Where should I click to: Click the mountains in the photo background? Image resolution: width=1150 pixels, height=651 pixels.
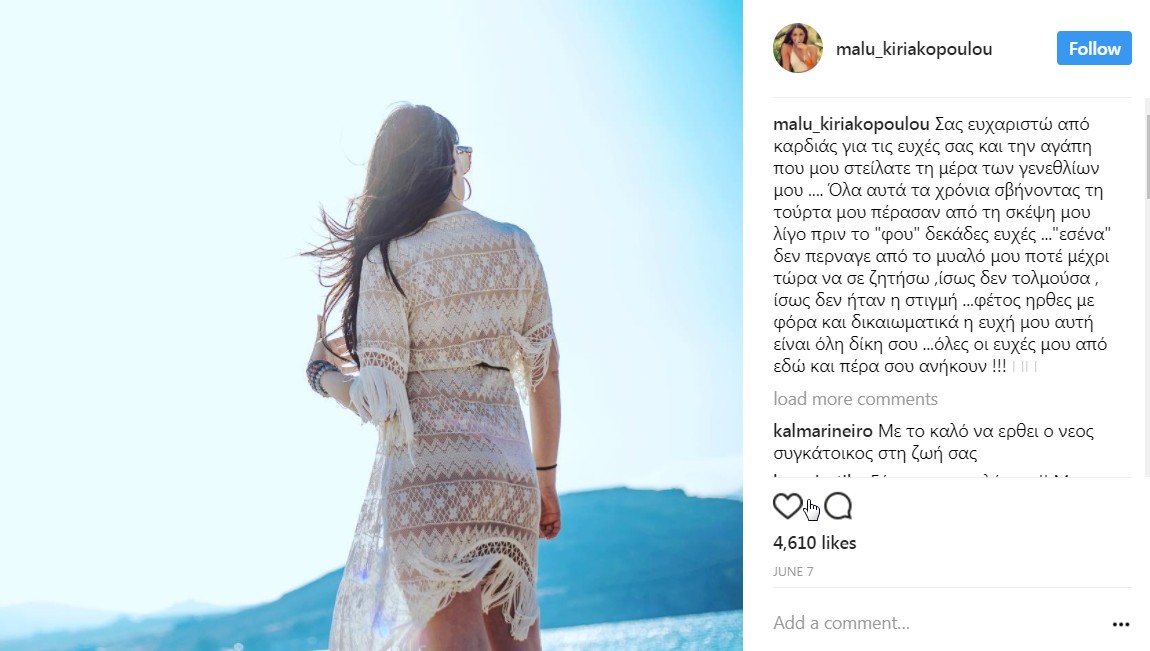pos(645,535)
